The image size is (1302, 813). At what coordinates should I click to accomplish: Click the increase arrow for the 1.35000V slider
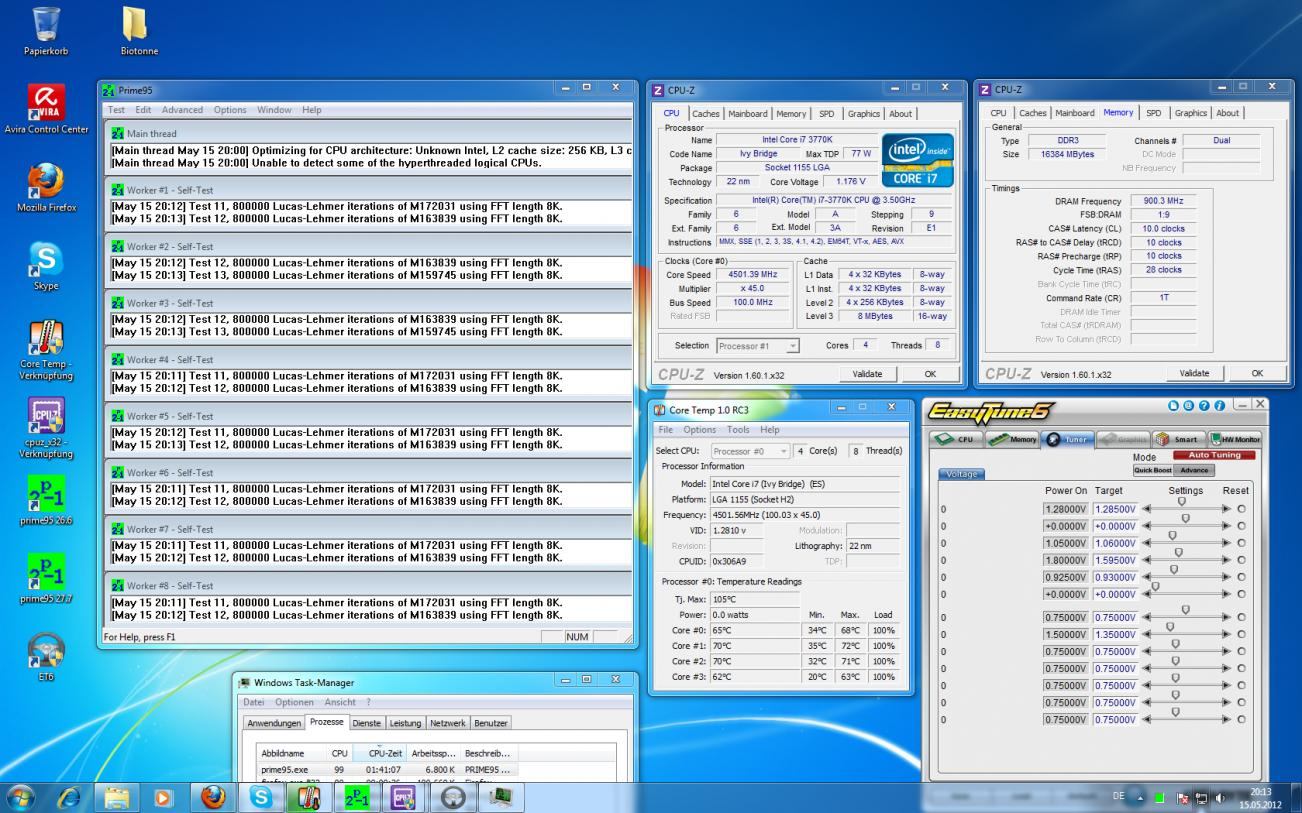tap(1226, 634)
